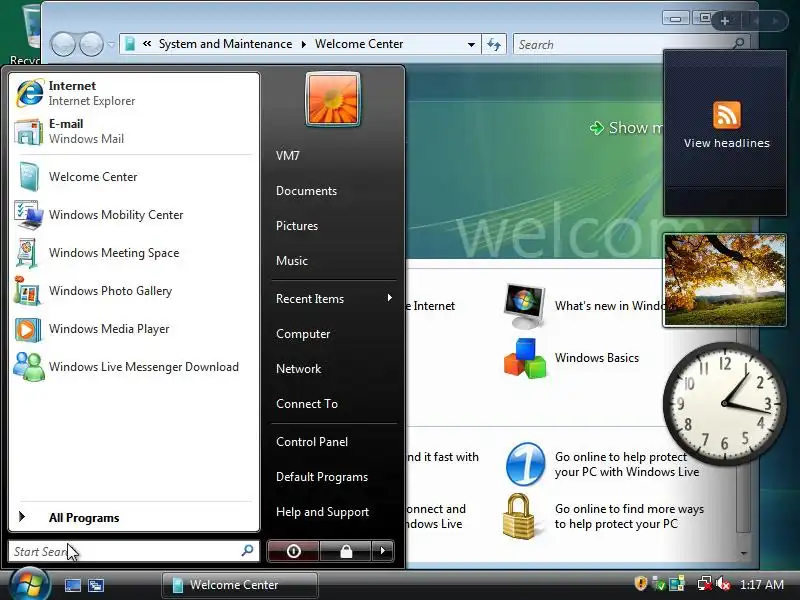Click Welcome Center back button
This screenshot has width=800, height=600.
pyautogui.click(x=64, y=44)
